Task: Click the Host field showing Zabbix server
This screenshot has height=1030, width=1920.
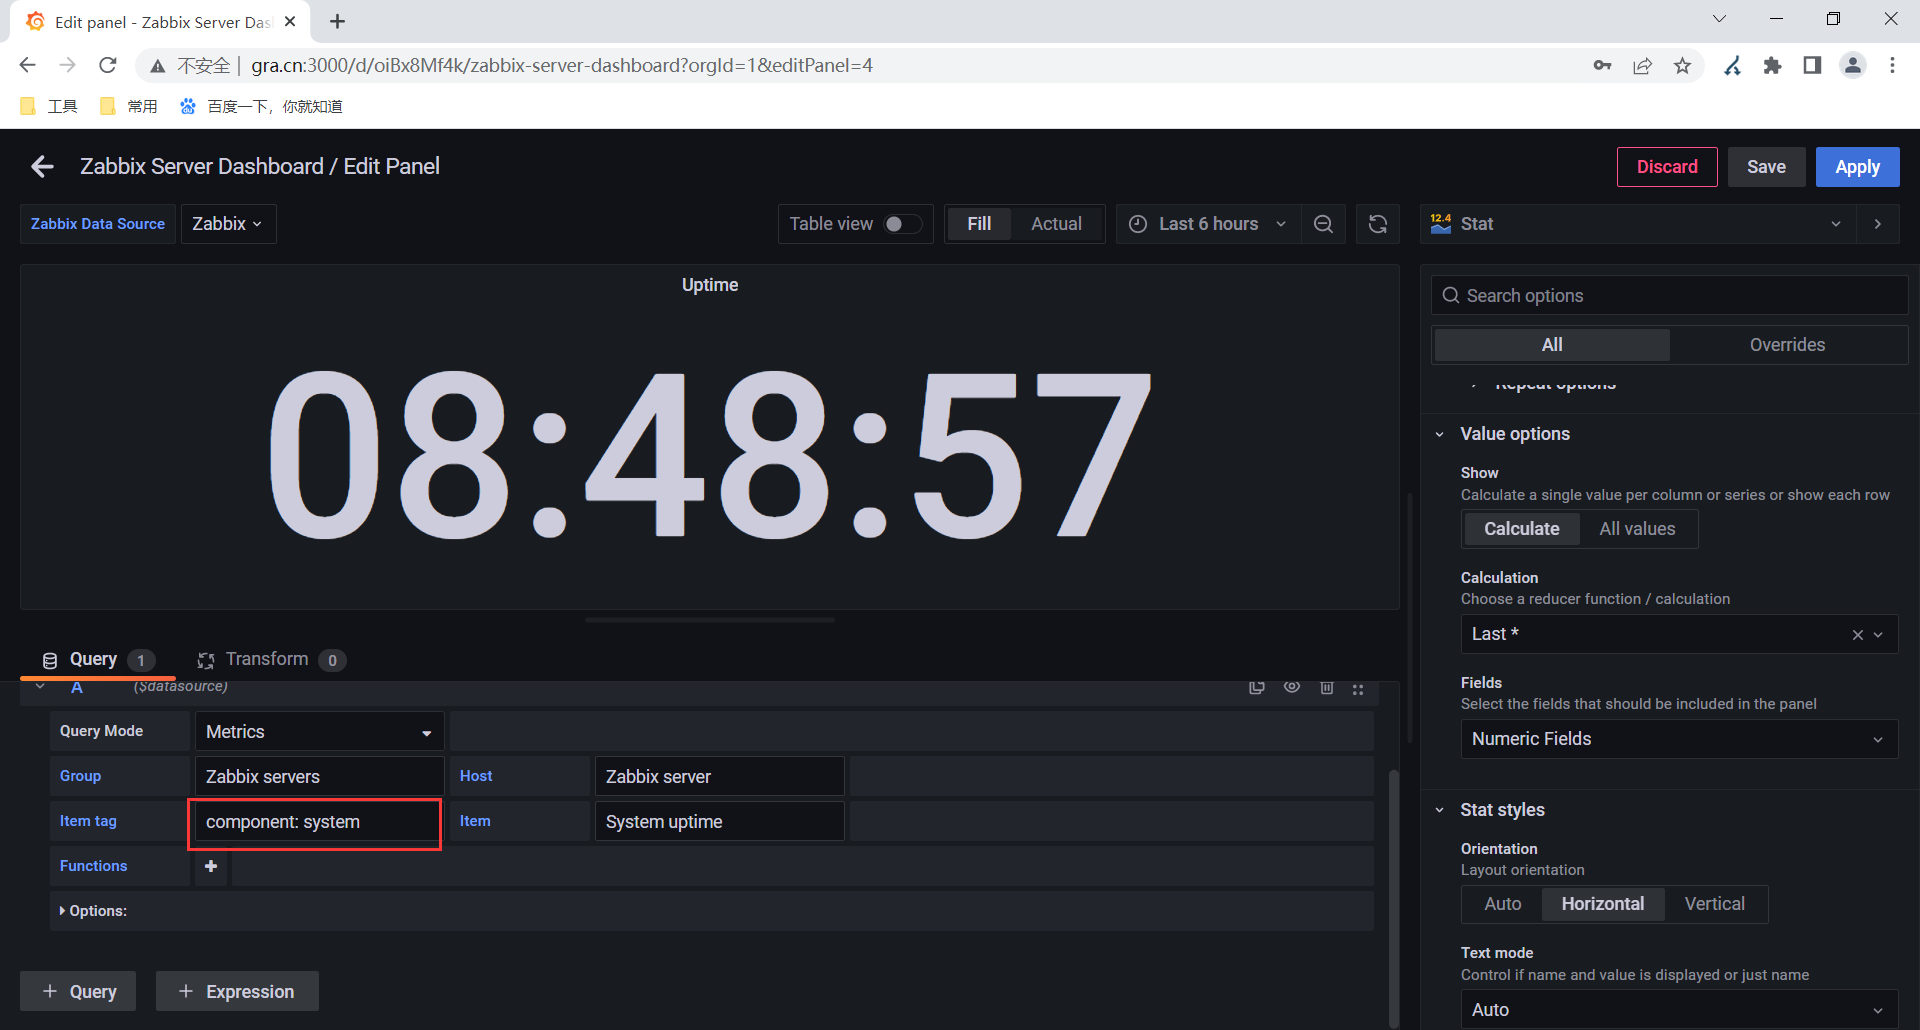Action: (x=719, y=776)
